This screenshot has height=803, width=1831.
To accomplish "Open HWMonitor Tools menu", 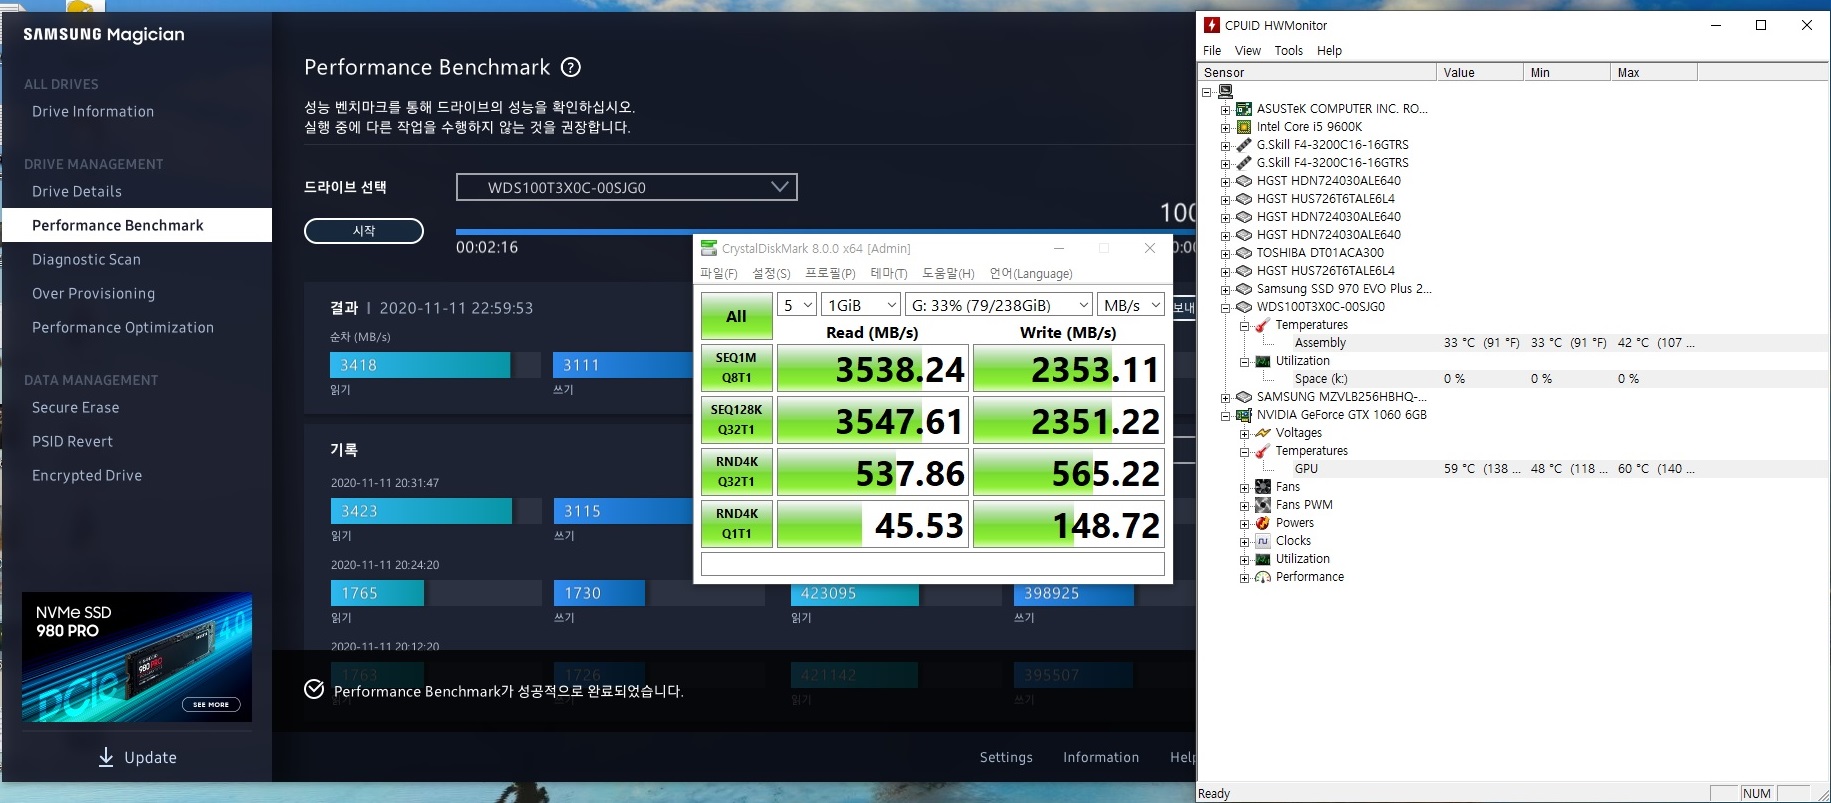I will (1288, 50).
